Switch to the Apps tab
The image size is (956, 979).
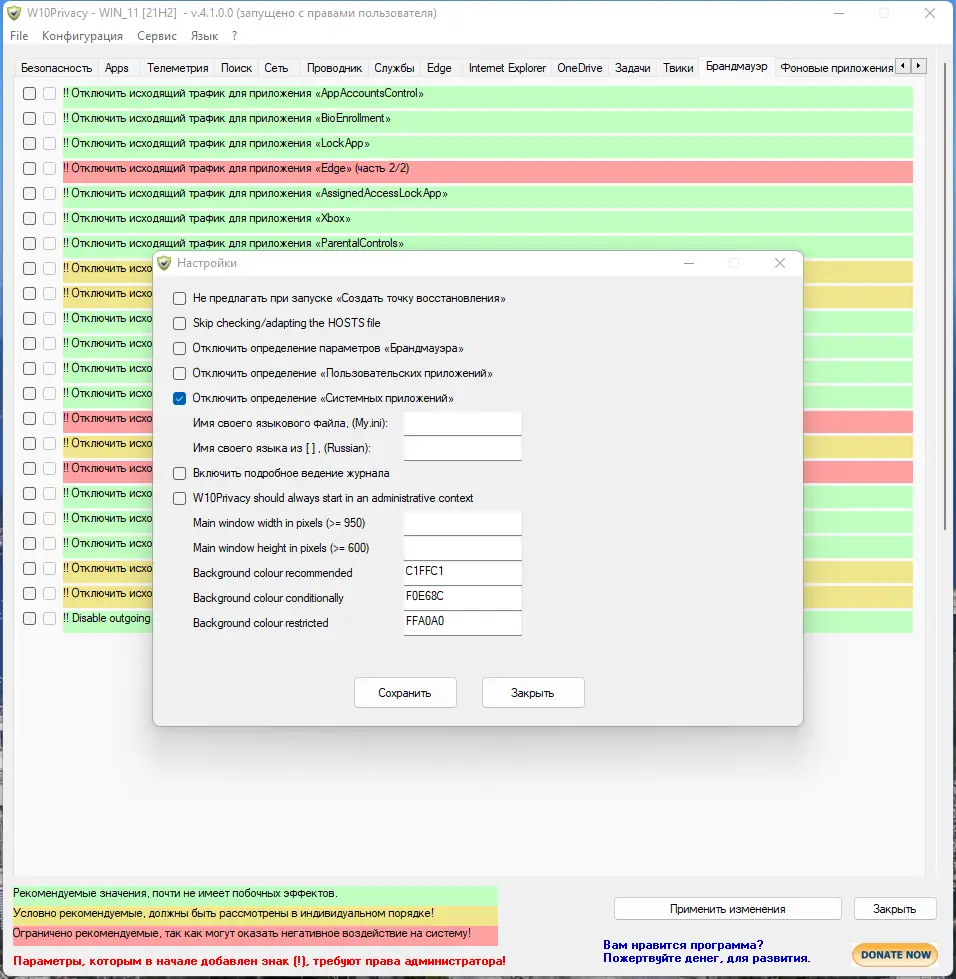[x=117, y=68]
